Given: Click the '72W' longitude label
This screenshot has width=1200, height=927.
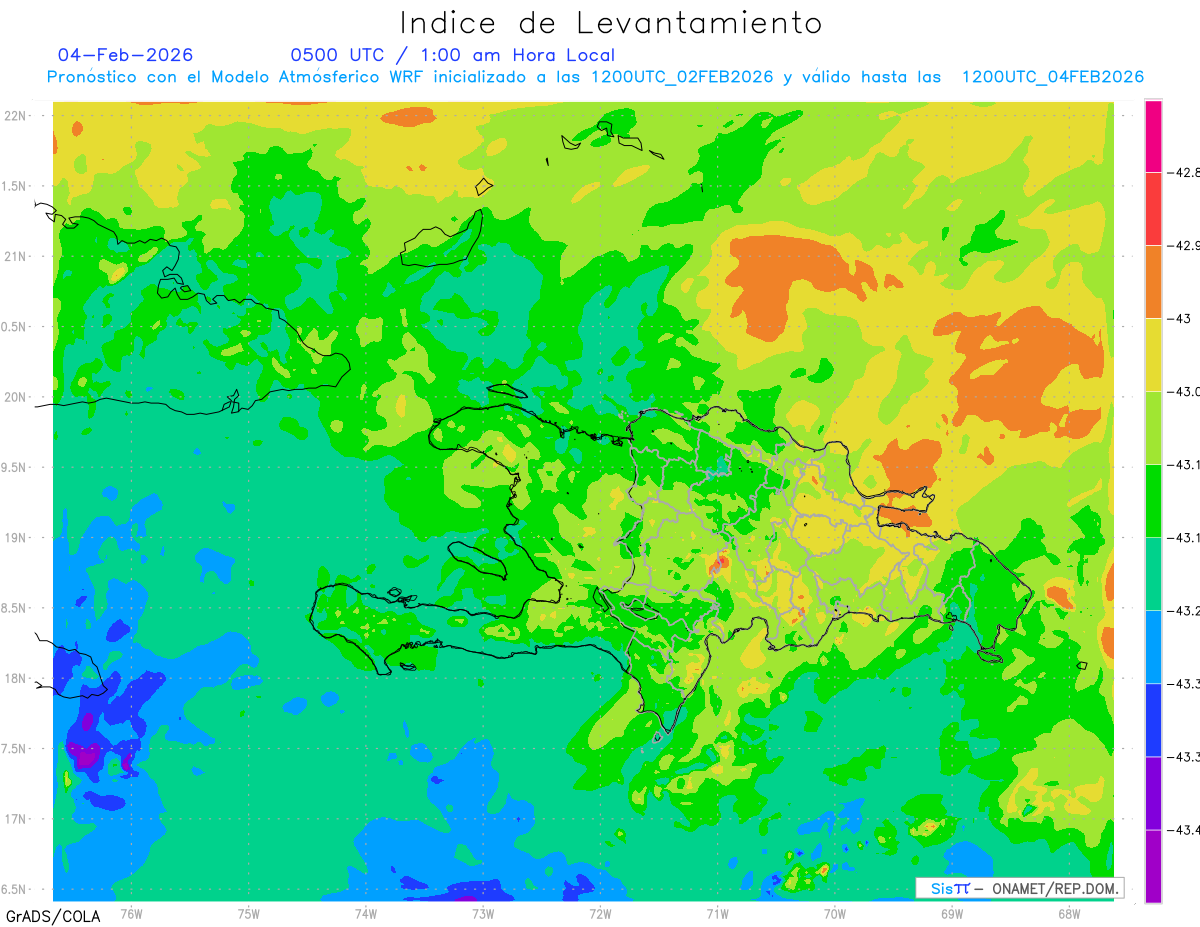Looking at the screenshot, I should 600,913.
